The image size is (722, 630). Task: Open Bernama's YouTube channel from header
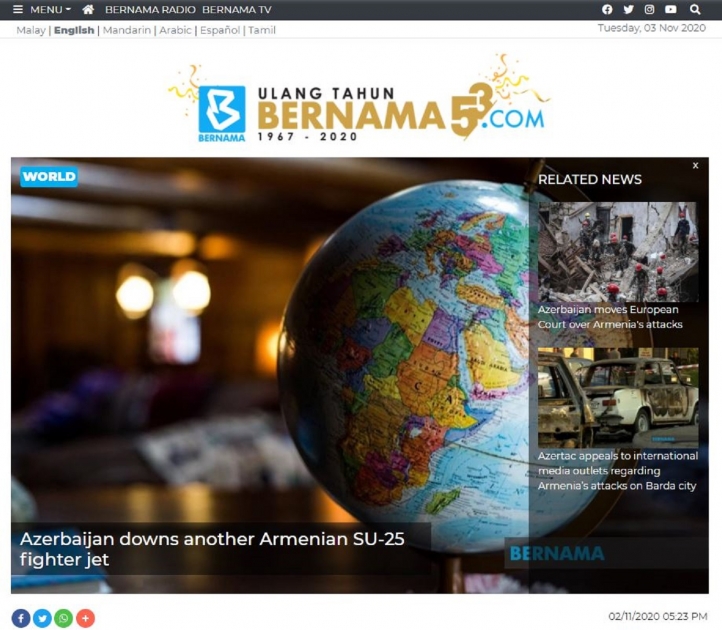point(670,9)
